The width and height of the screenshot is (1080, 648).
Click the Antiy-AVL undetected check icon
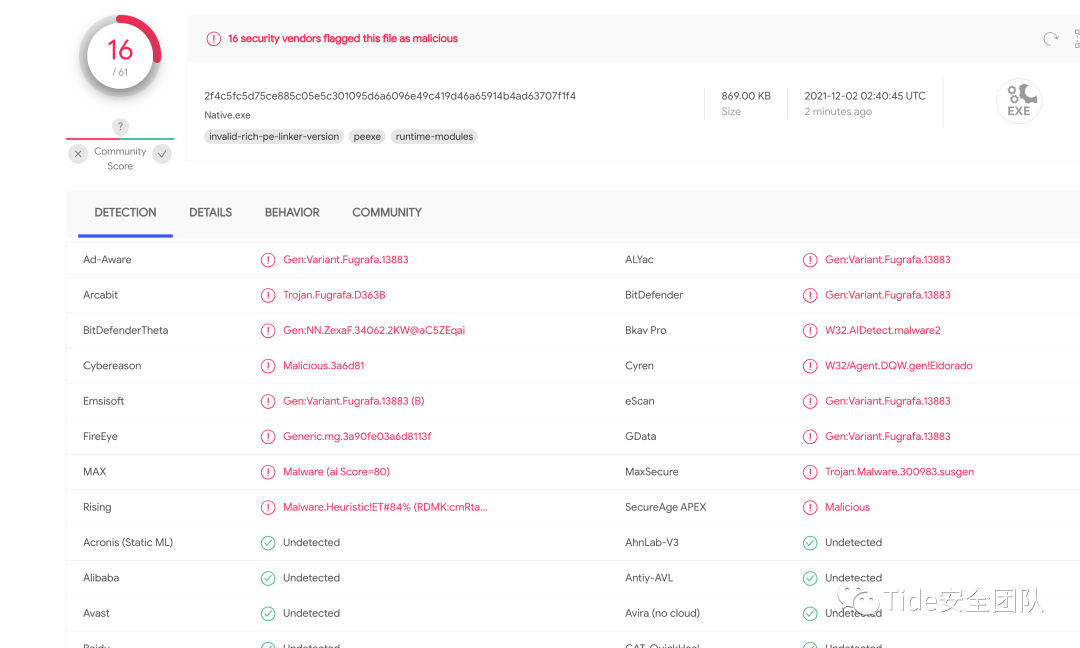coord(810,578)
